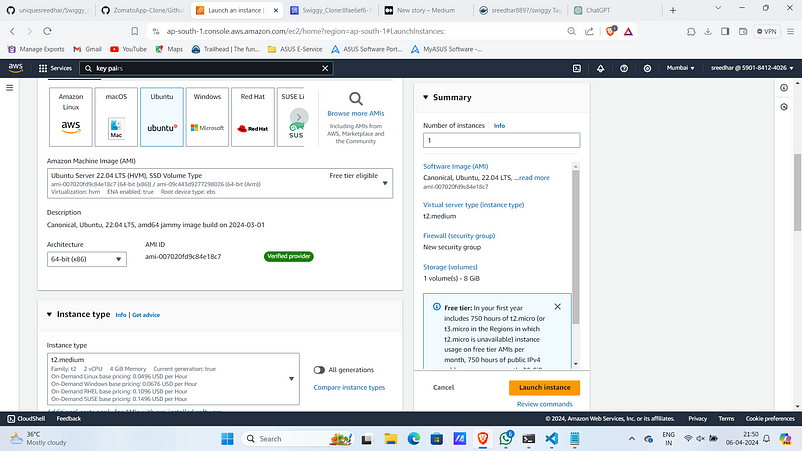Open CloudShell from the footer
The height and width of the screenshot is (451, 802).
tap(26, 419)
